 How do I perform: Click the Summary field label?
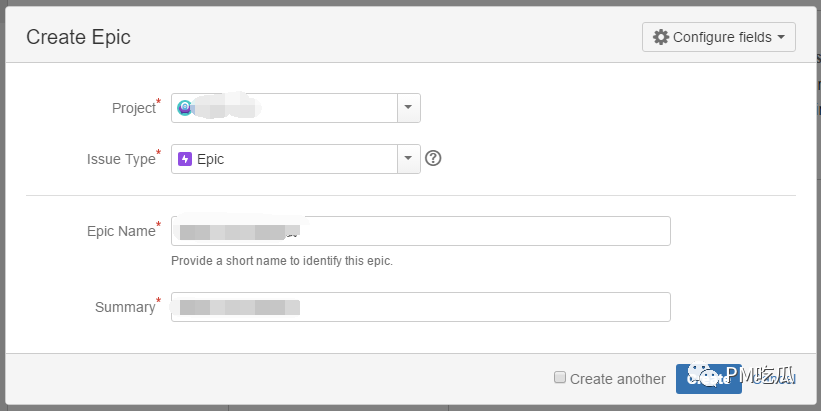click(125, 307)
